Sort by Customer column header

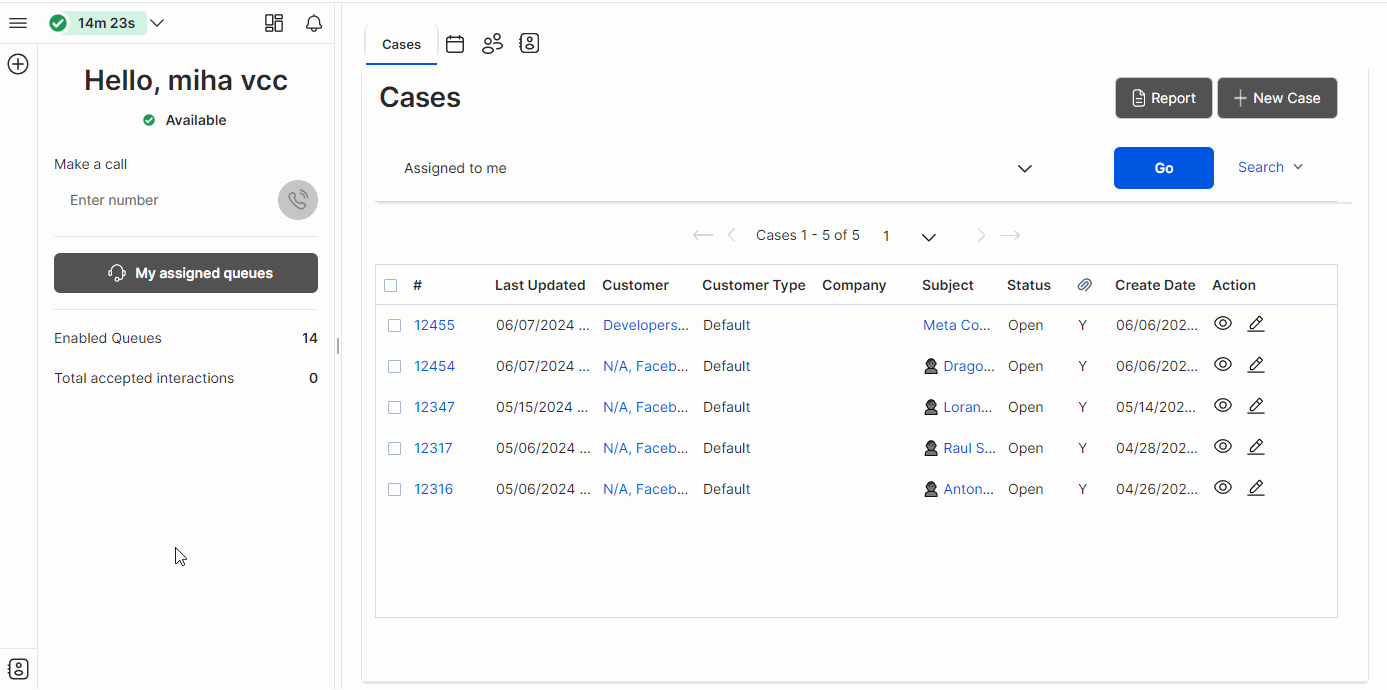635,285
